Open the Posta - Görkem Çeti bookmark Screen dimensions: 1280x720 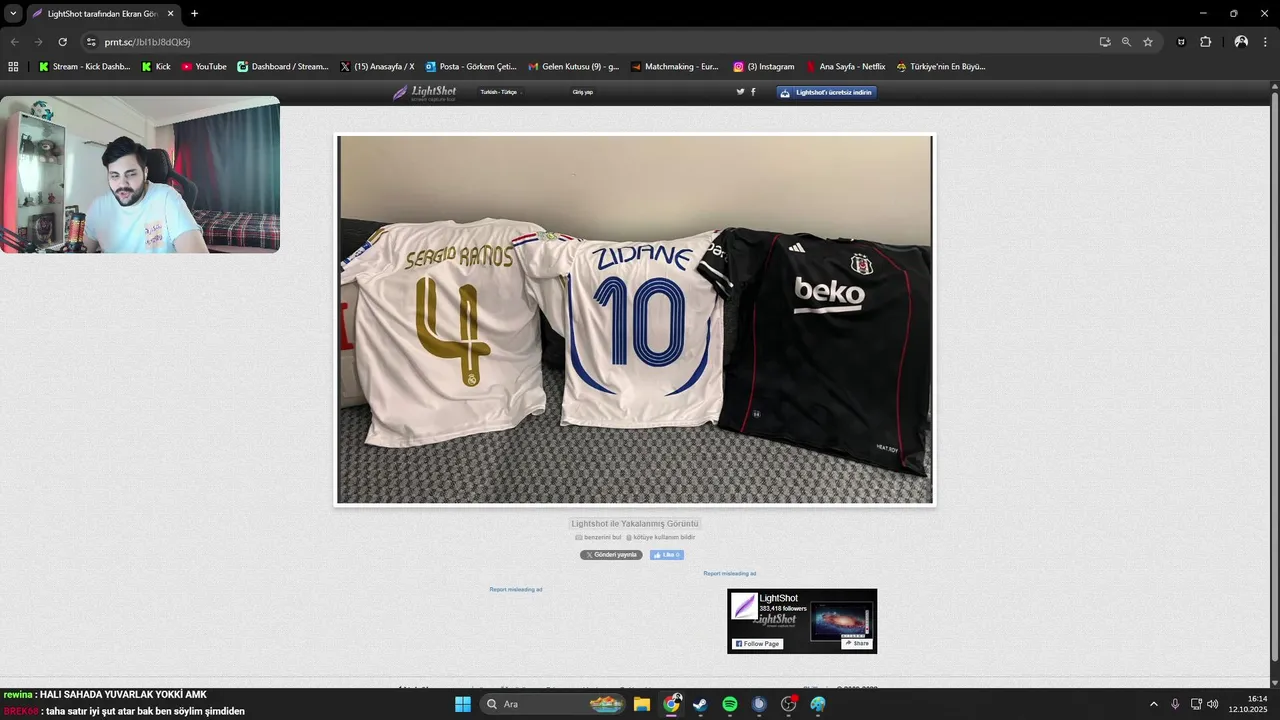(471, 67)
